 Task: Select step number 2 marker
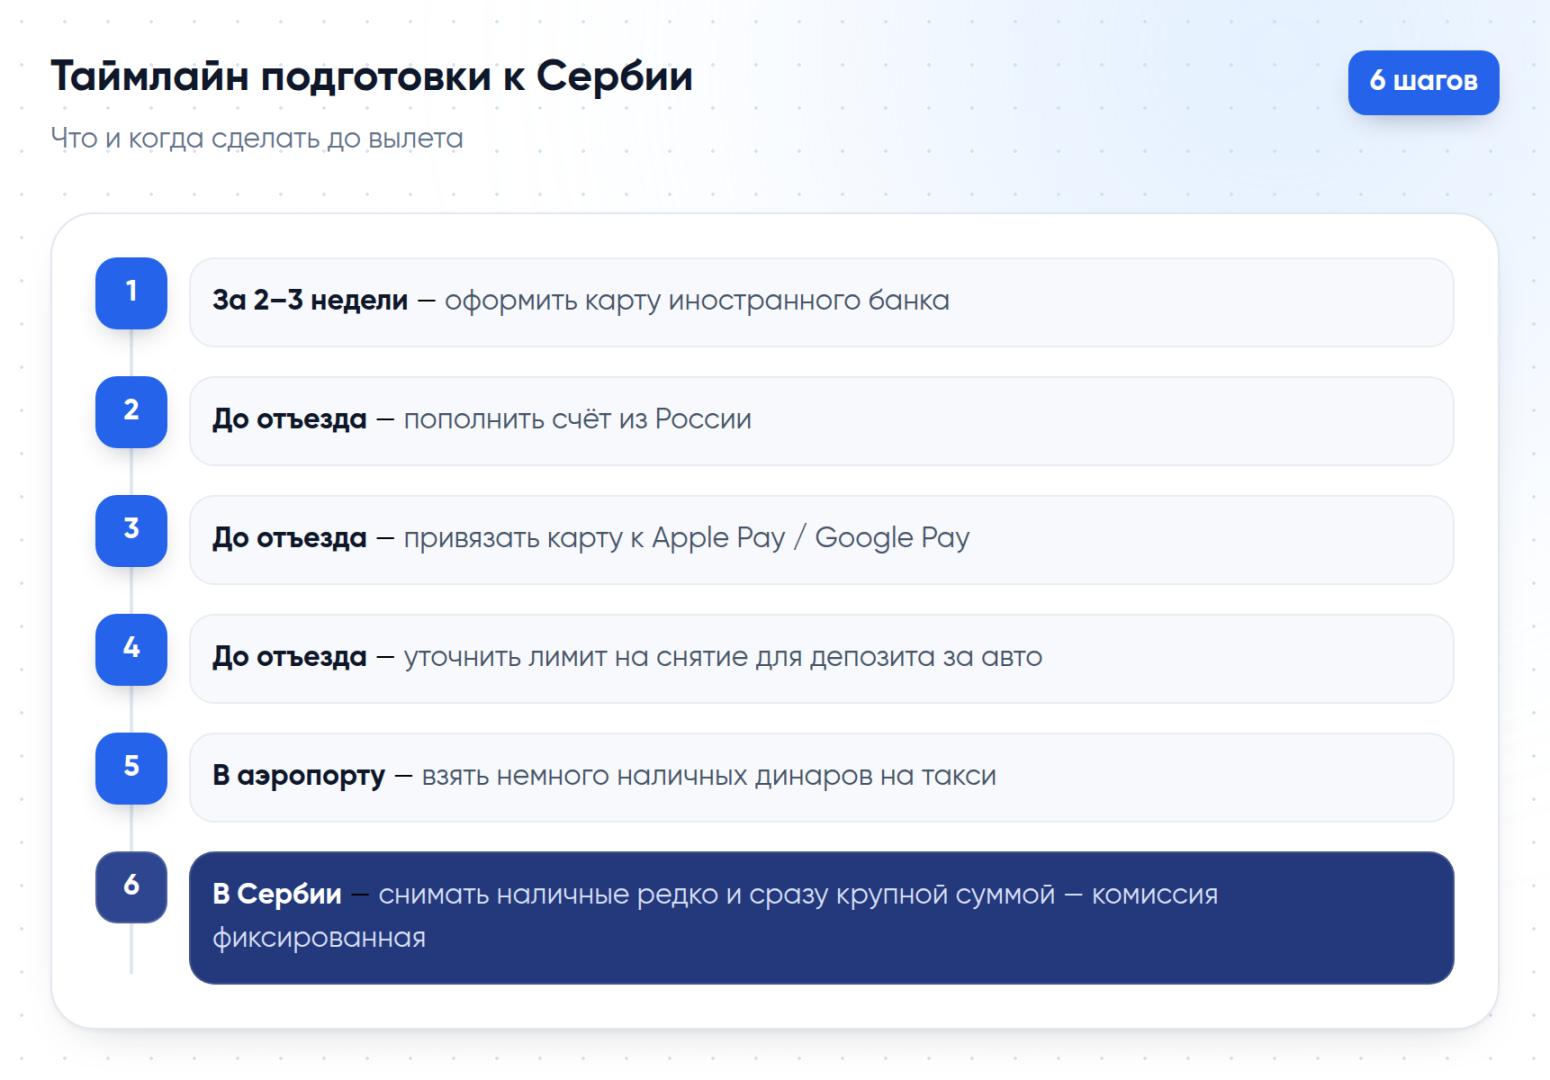[131, 412]
